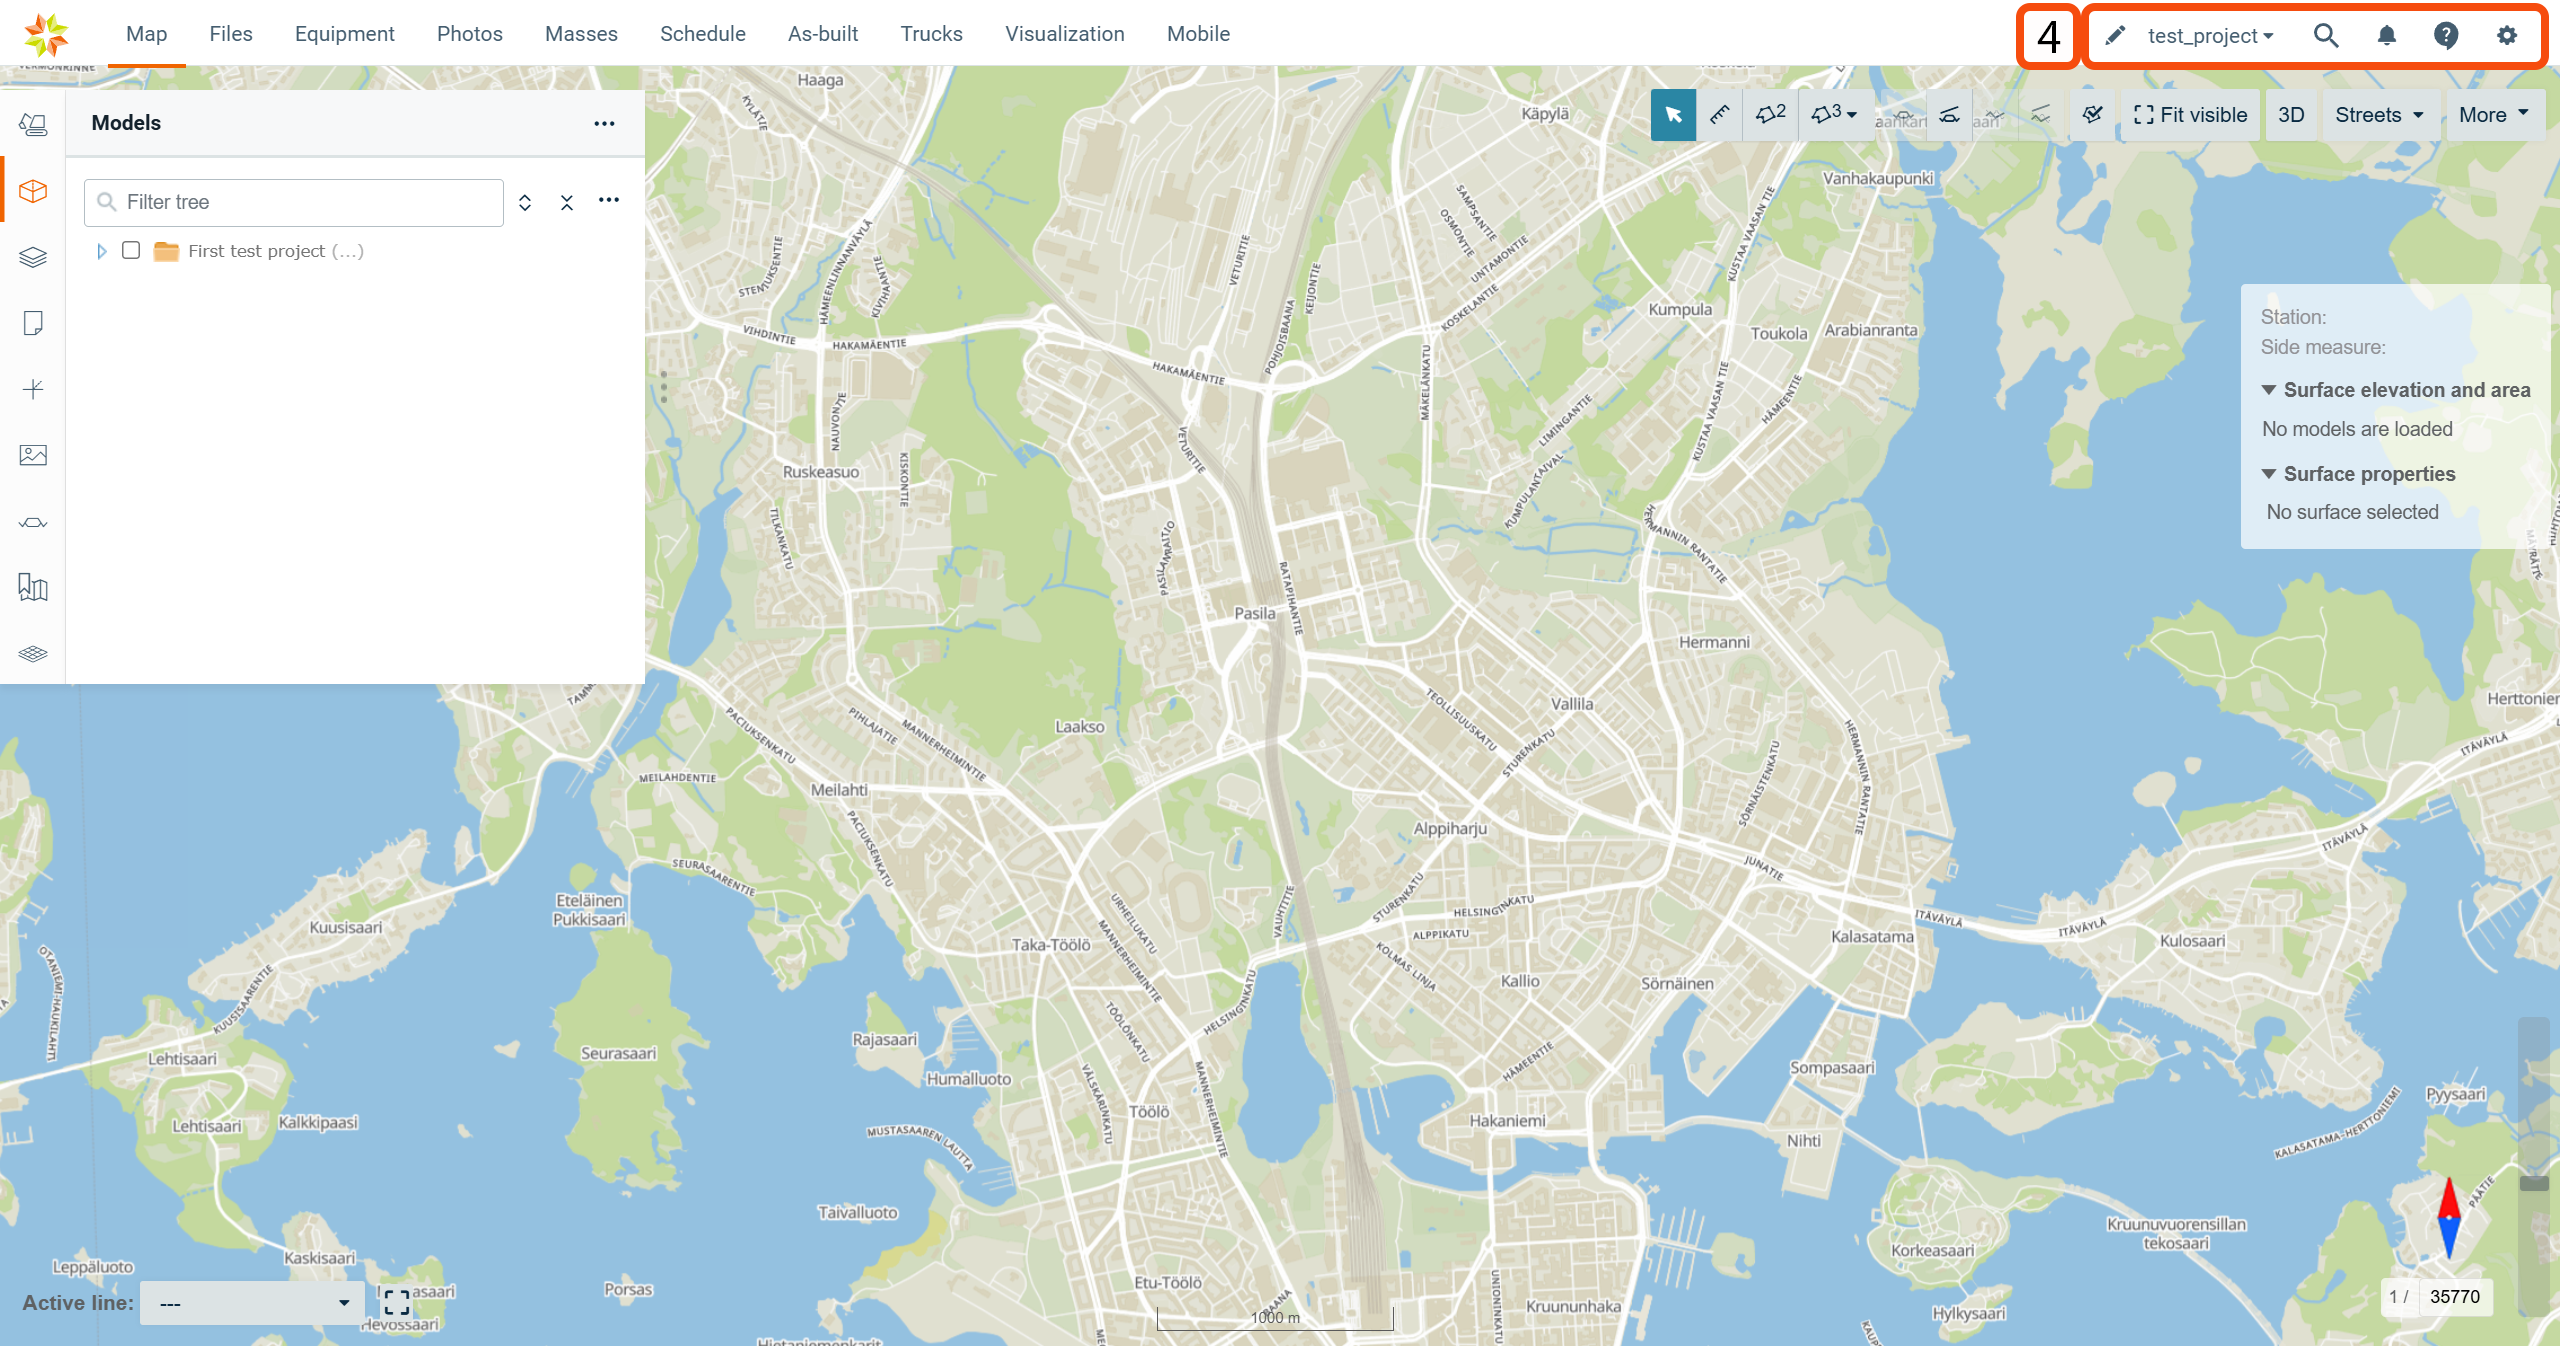Check the First test project checkbox
Screen dimensions: 2560x1346
(131, 250)
